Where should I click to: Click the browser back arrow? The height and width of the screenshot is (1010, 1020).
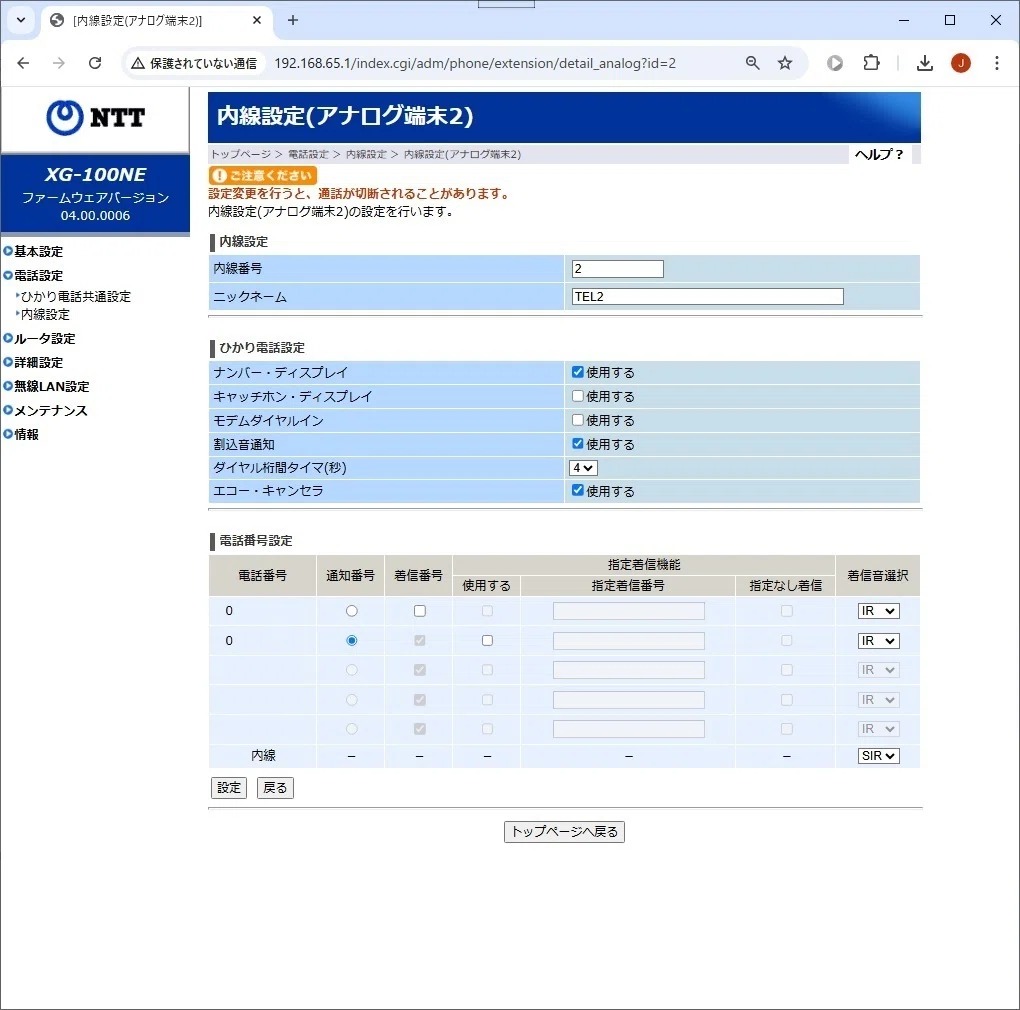(23, 63)
